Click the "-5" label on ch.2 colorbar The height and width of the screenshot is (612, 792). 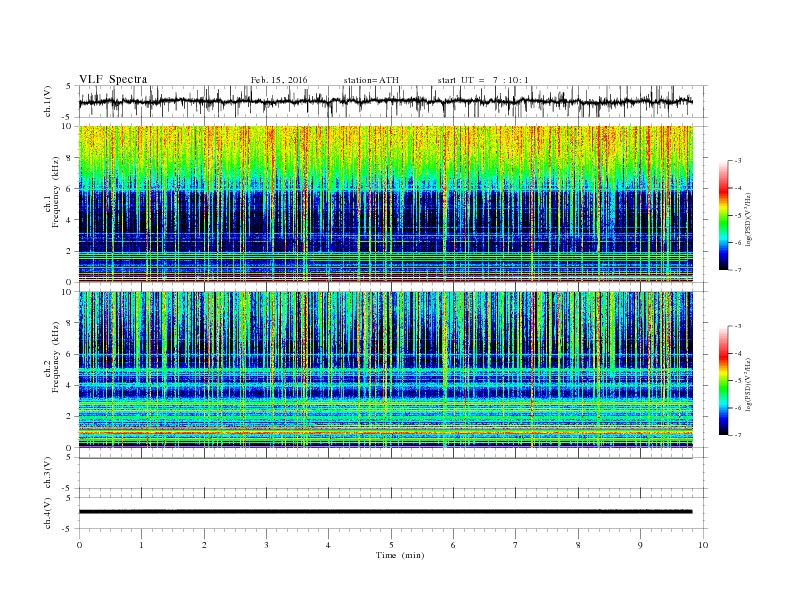[738, 381]
